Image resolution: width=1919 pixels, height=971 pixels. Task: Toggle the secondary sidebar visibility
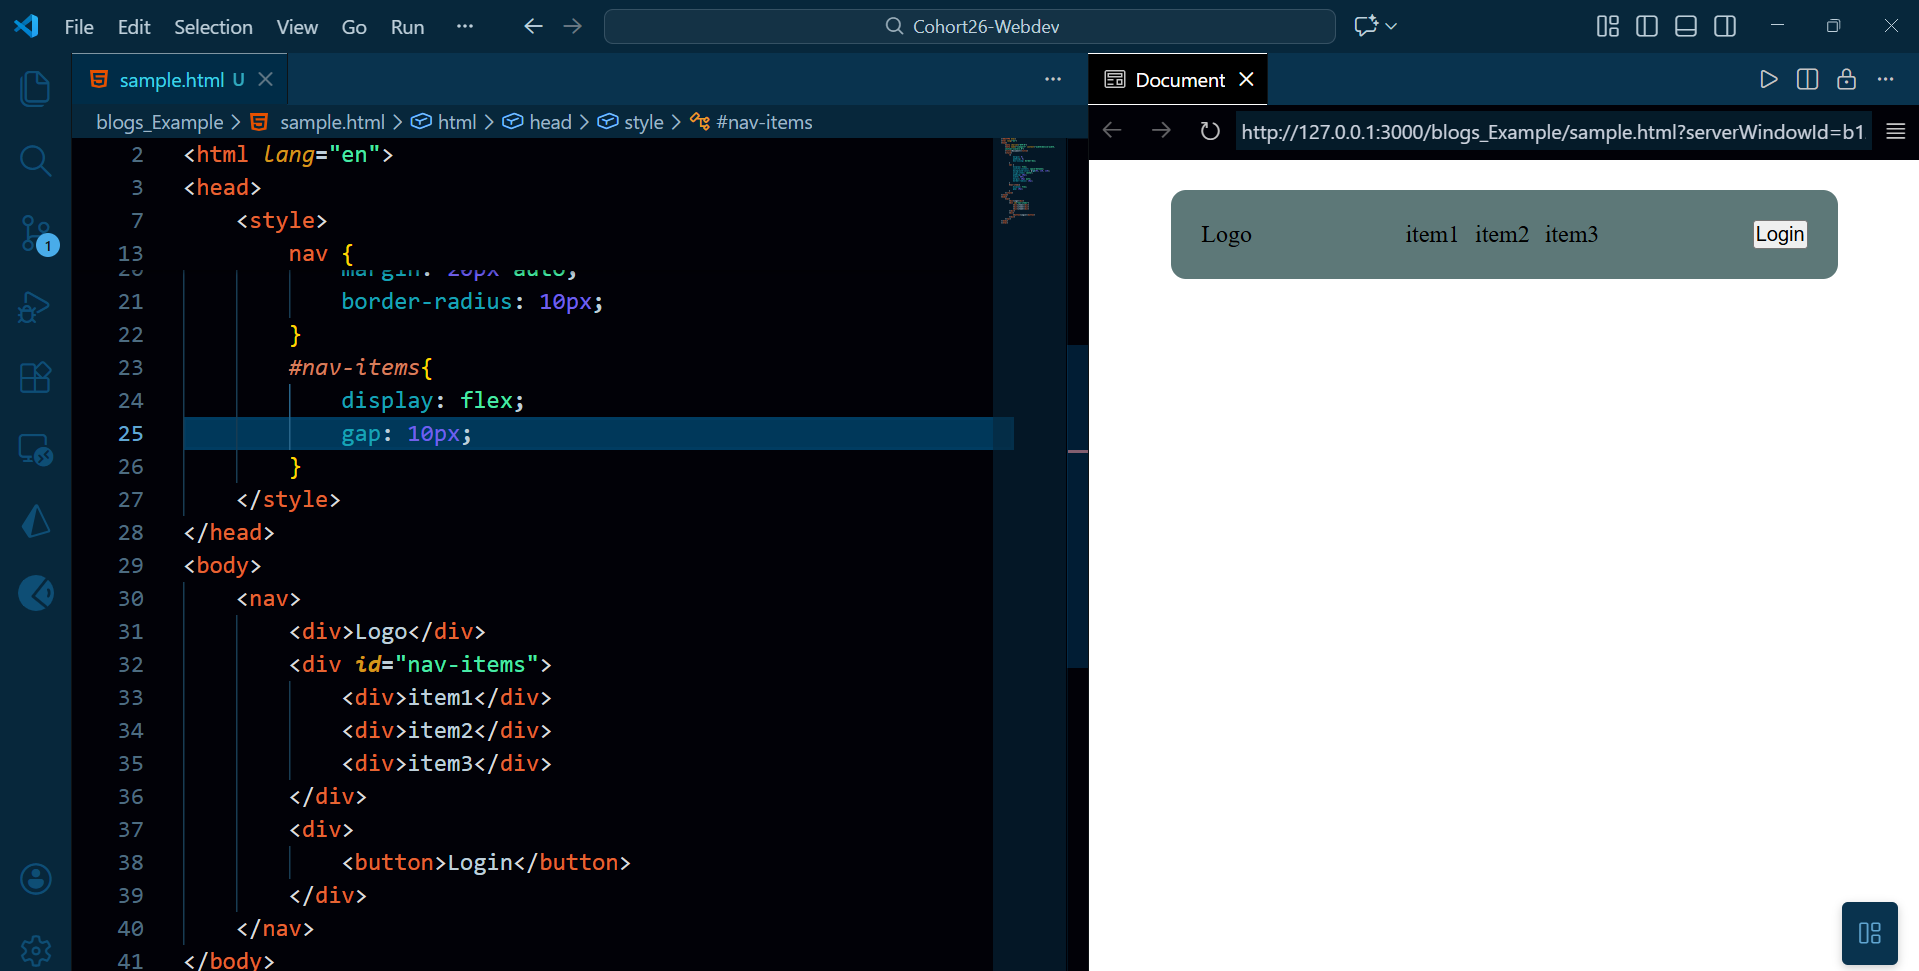[x=1726, y=26]
